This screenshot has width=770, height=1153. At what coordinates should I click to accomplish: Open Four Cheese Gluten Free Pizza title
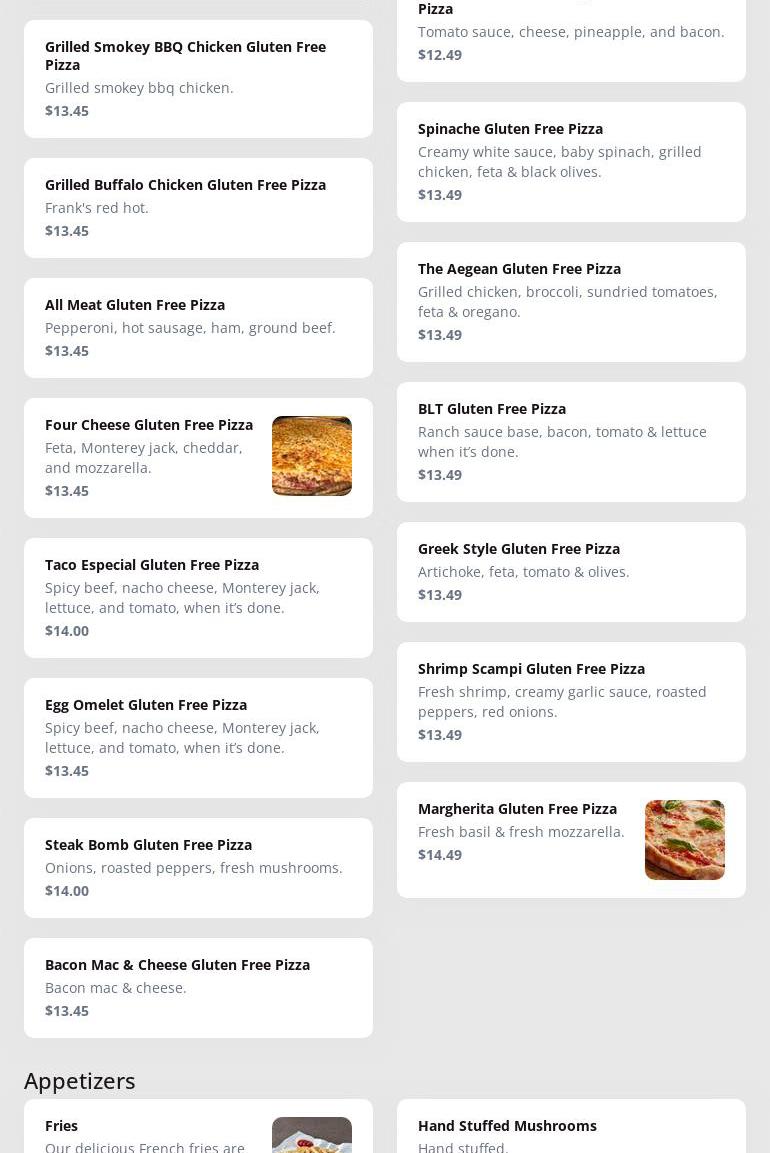149,425
